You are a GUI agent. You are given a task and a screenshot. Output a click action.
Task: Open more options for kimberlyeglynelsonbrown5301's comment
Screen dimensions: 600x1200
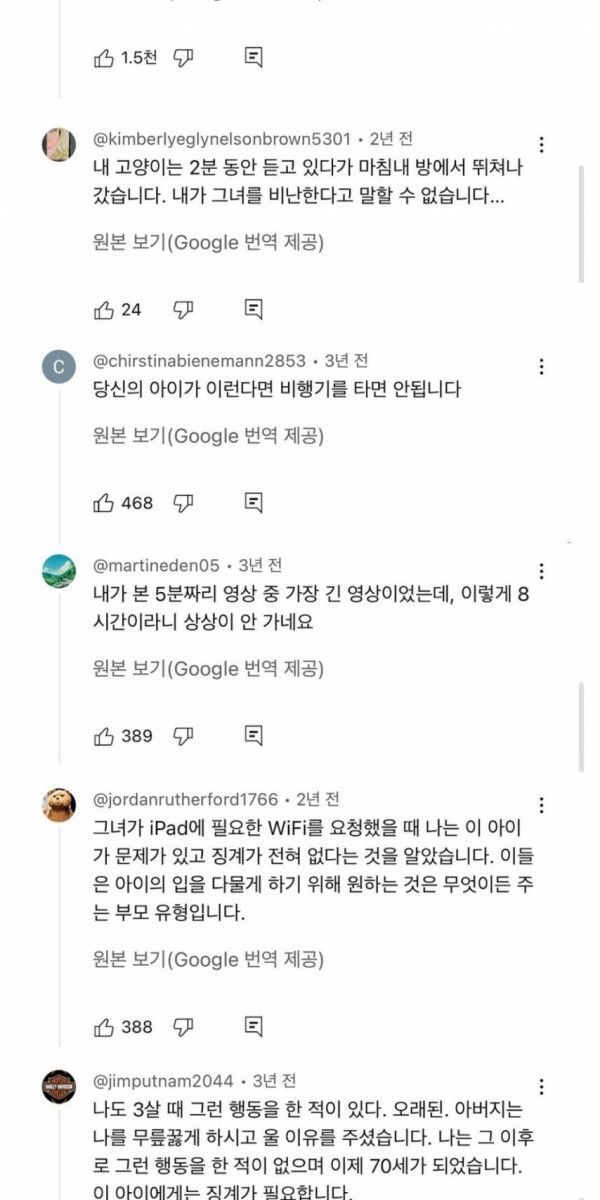tap(541, 144)
